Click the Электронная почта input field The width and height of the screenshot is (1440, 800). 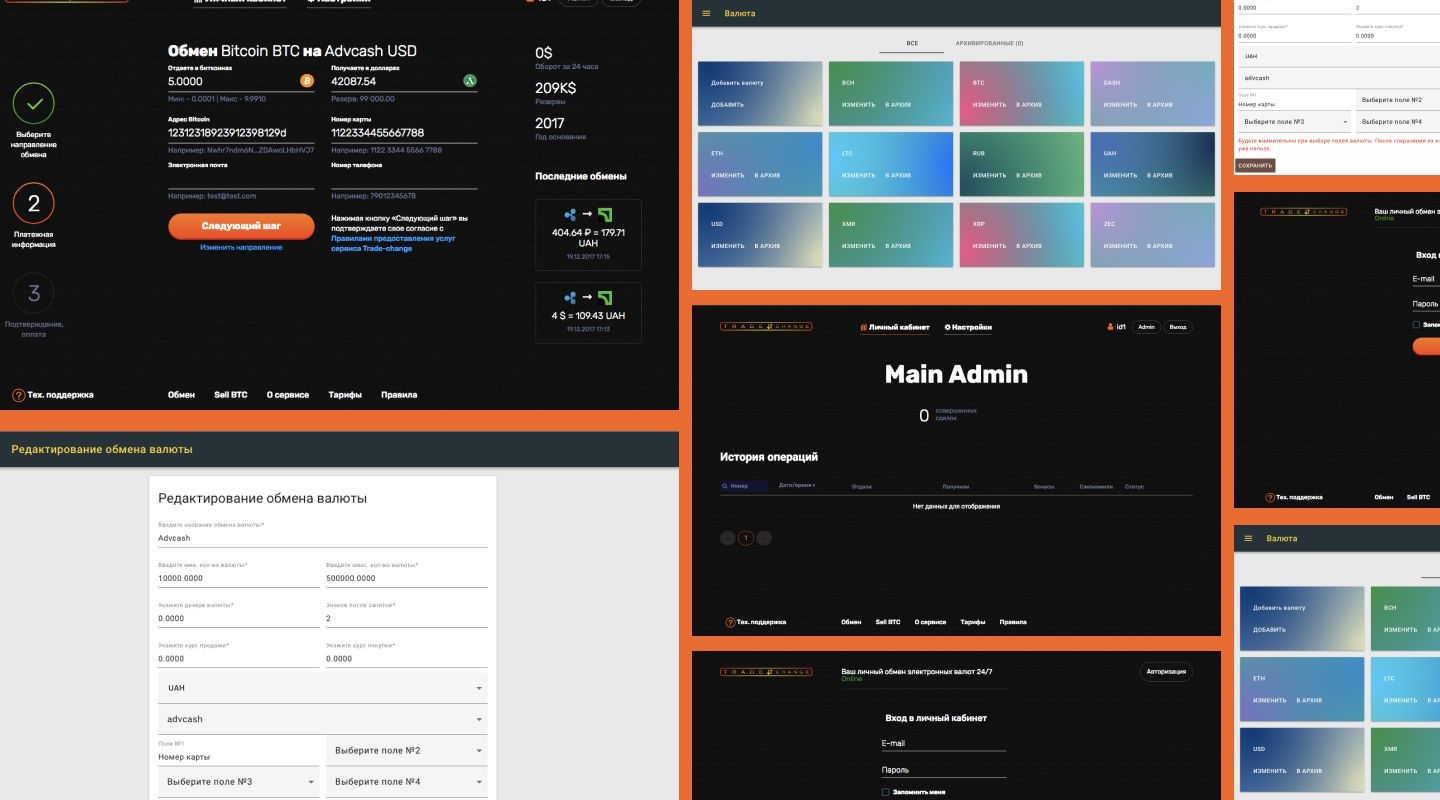click(241, 179)
